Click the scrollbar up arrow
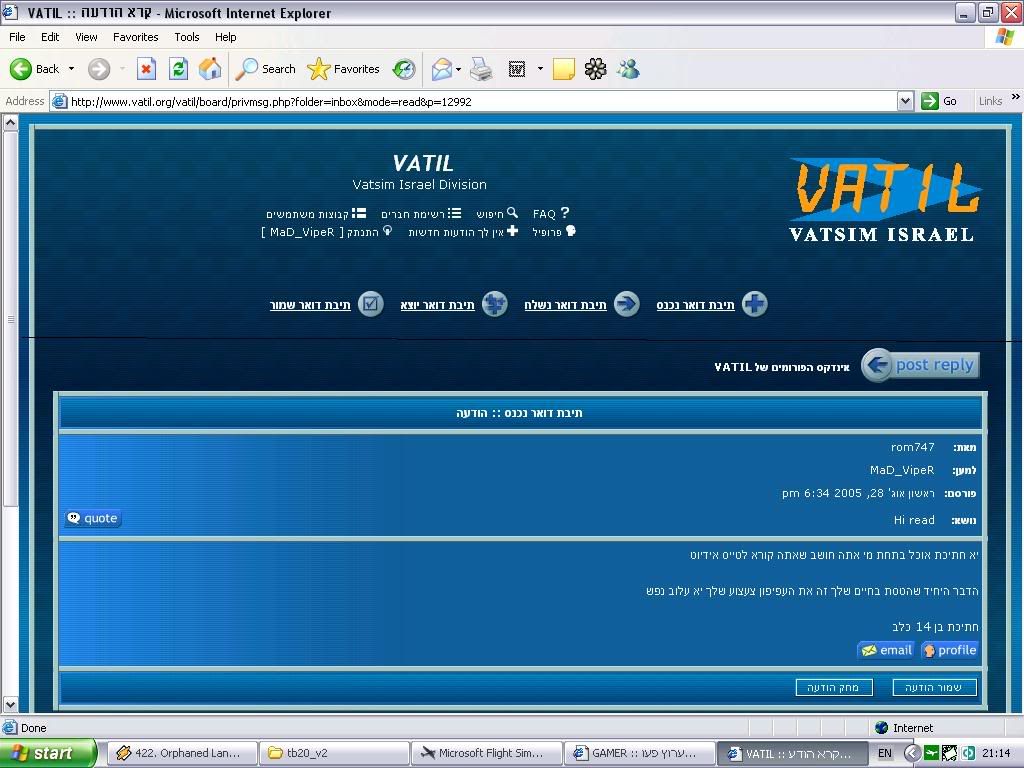The width and height of the screenshot is (1024, 768). coord(10,122)
